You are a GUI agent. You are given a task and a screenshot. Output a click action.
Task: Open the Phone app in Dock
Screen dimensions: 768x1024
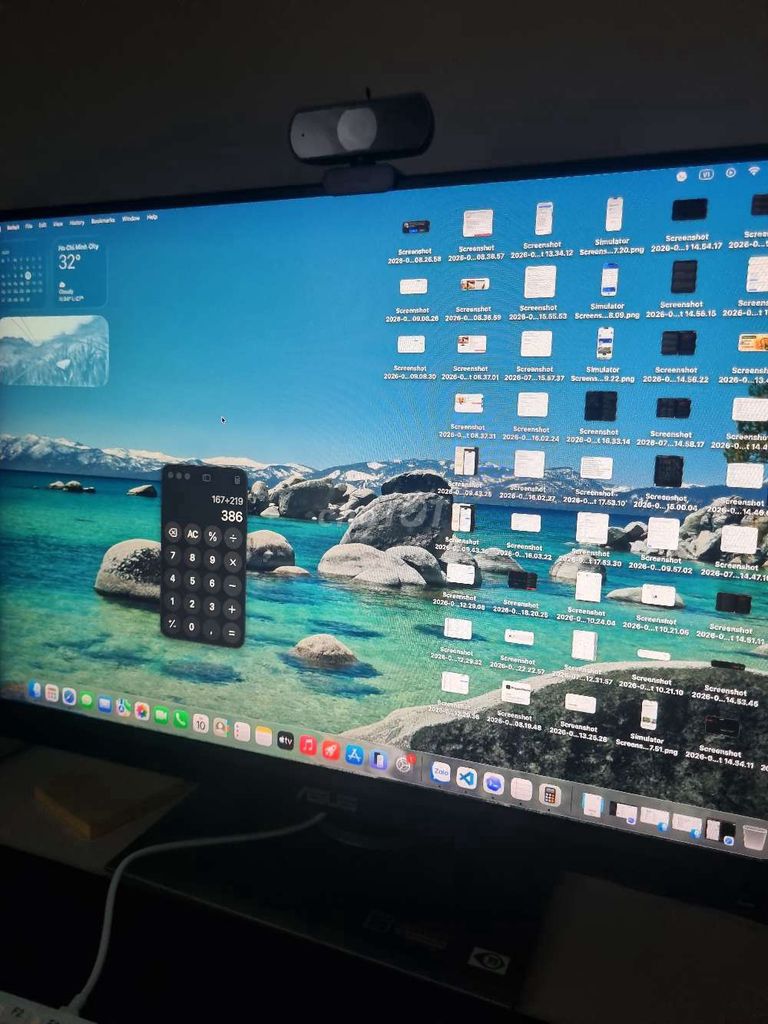tap(180, 718)
